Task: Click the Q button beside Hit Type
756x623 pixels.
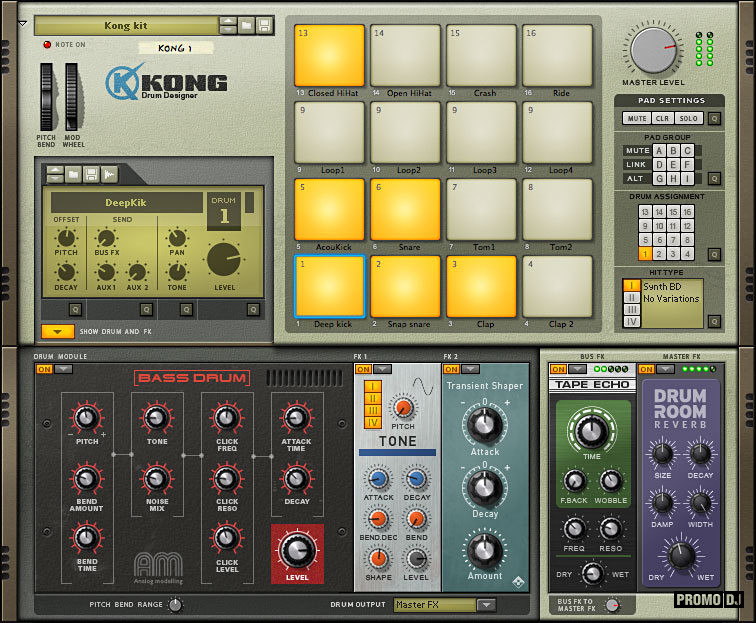Action: [x=715, y=321]
